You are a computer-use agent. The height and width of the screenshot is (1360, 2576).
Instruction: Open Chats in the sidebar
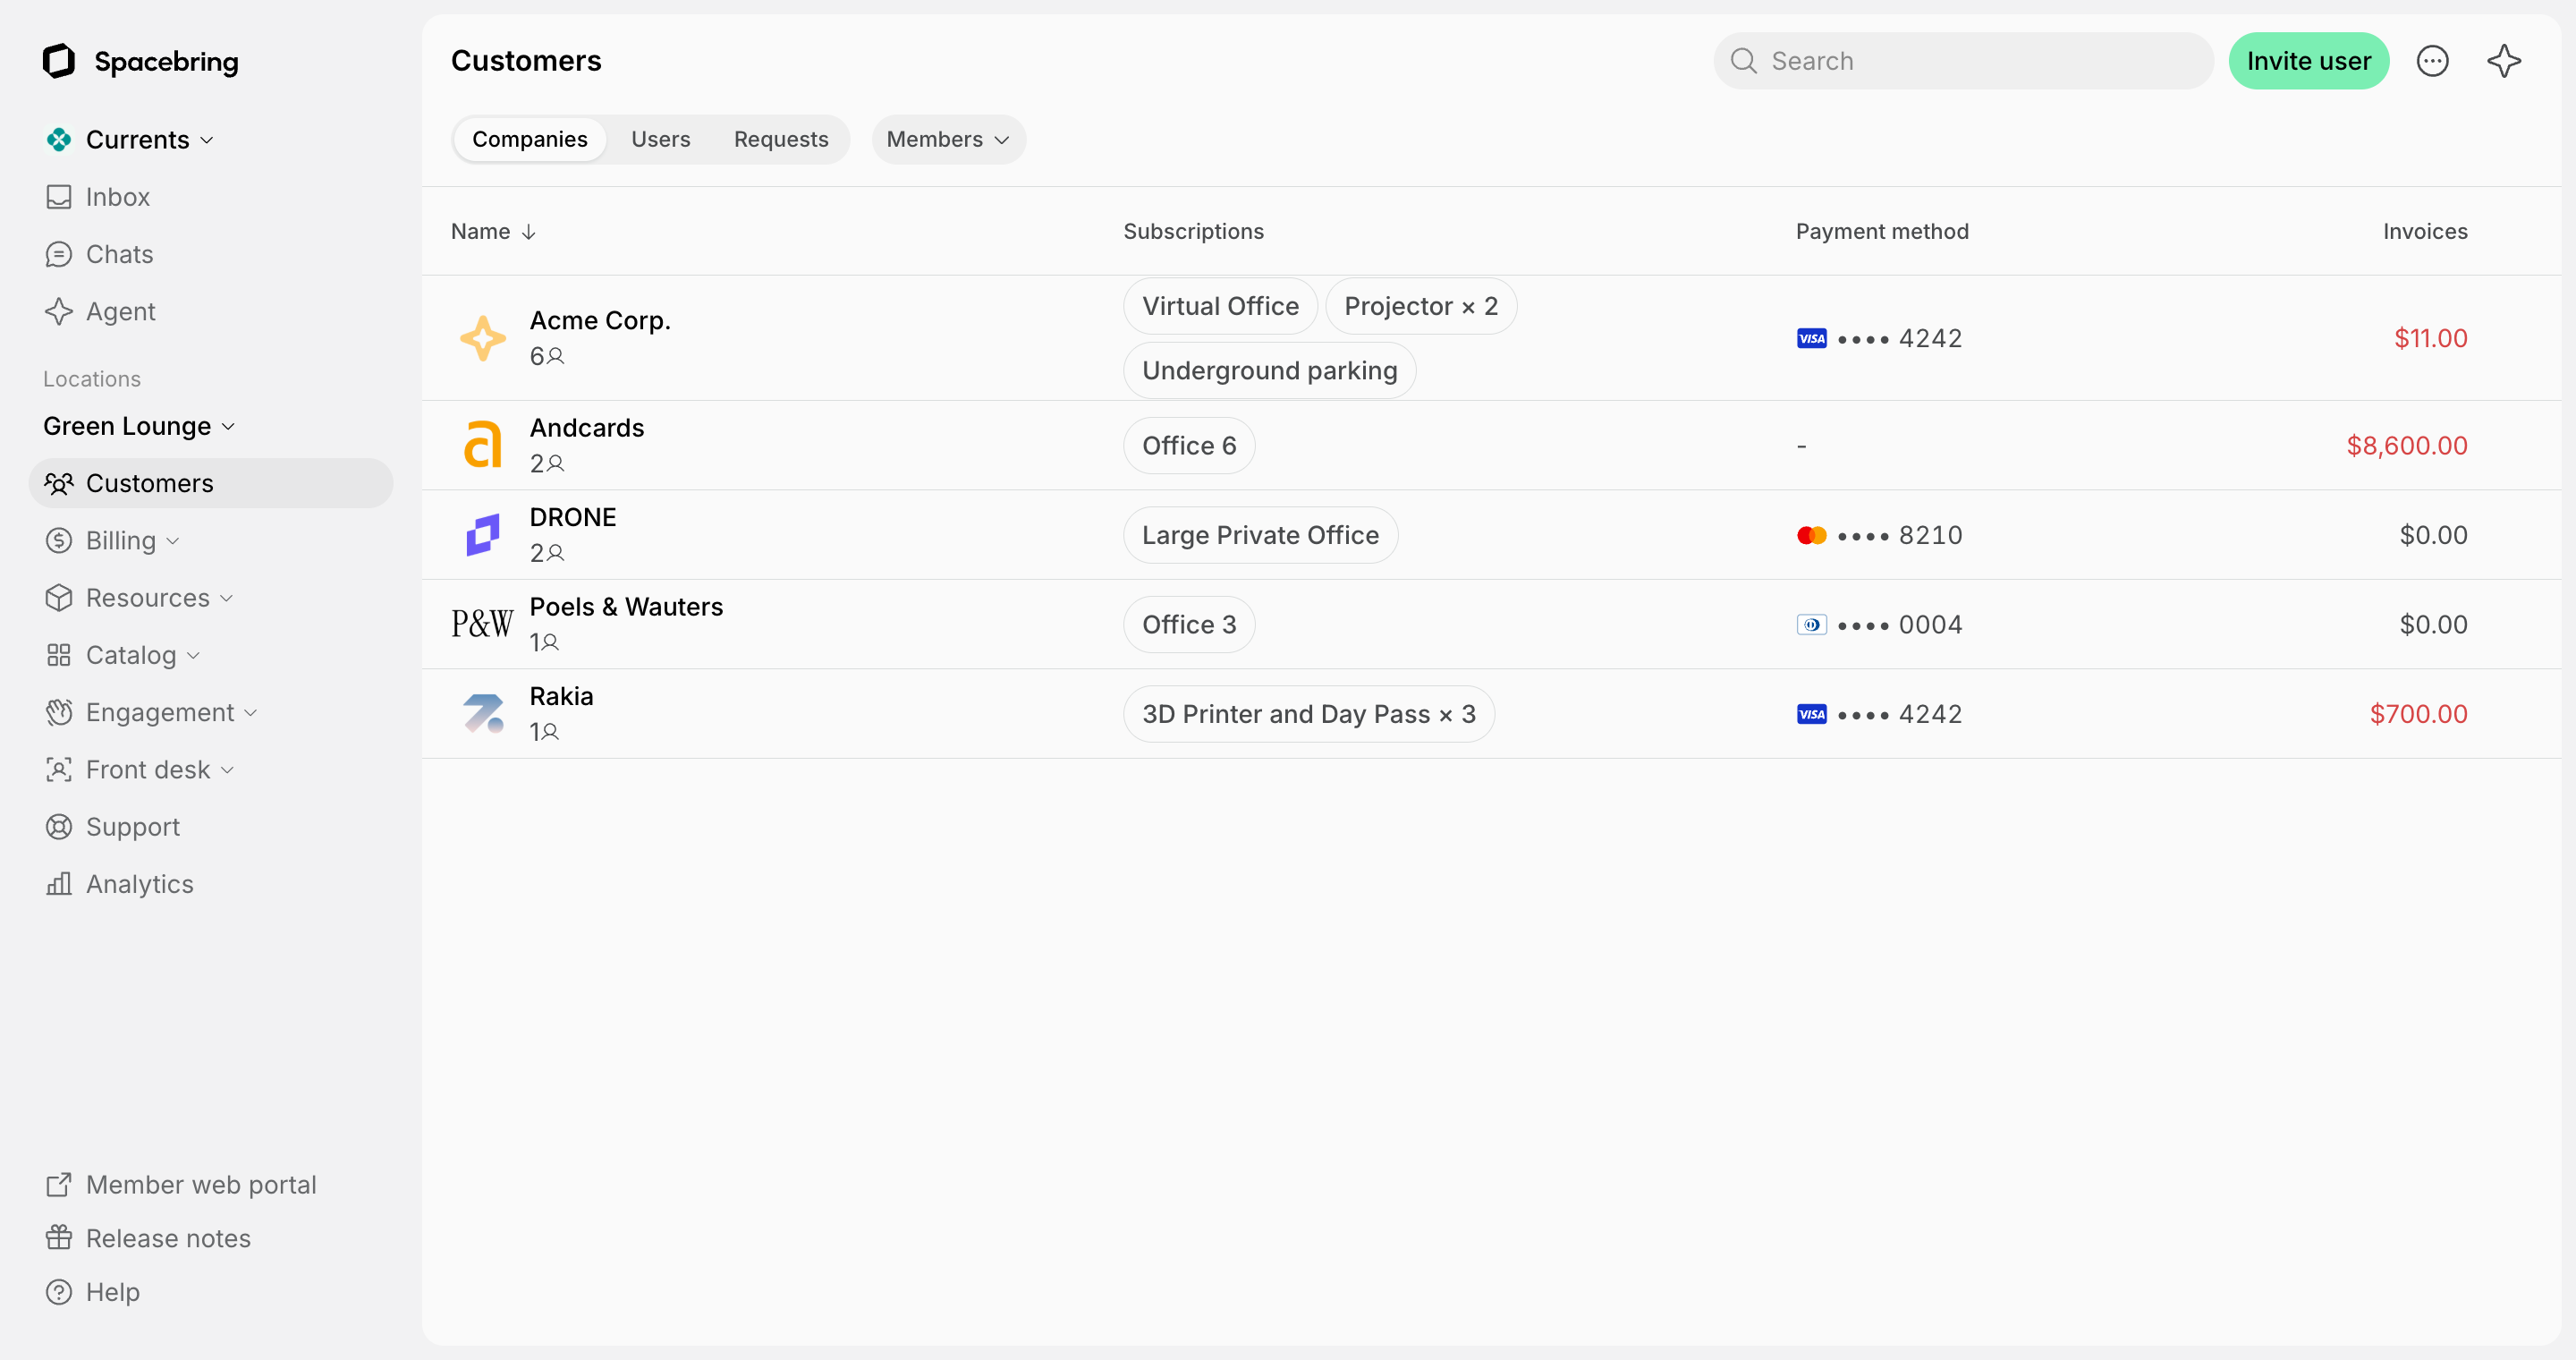[99, 254]
